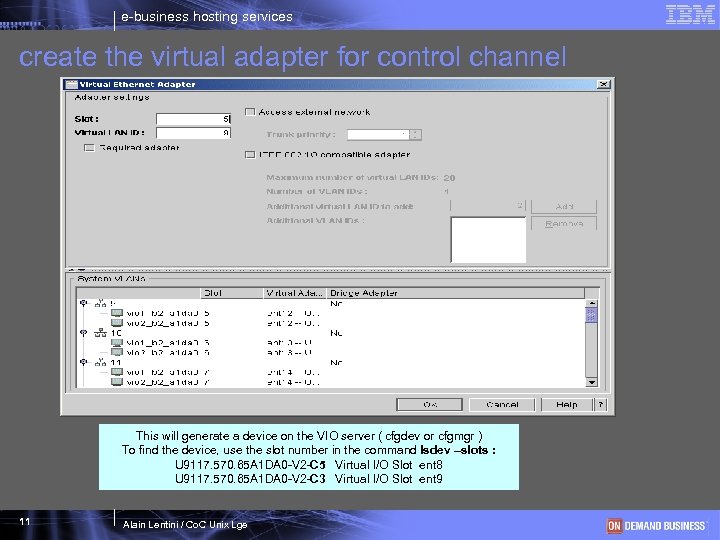This screenshot has width=720, height=540.
Task: Toggle the Access external network checkbox
Action: click(250, 112)
